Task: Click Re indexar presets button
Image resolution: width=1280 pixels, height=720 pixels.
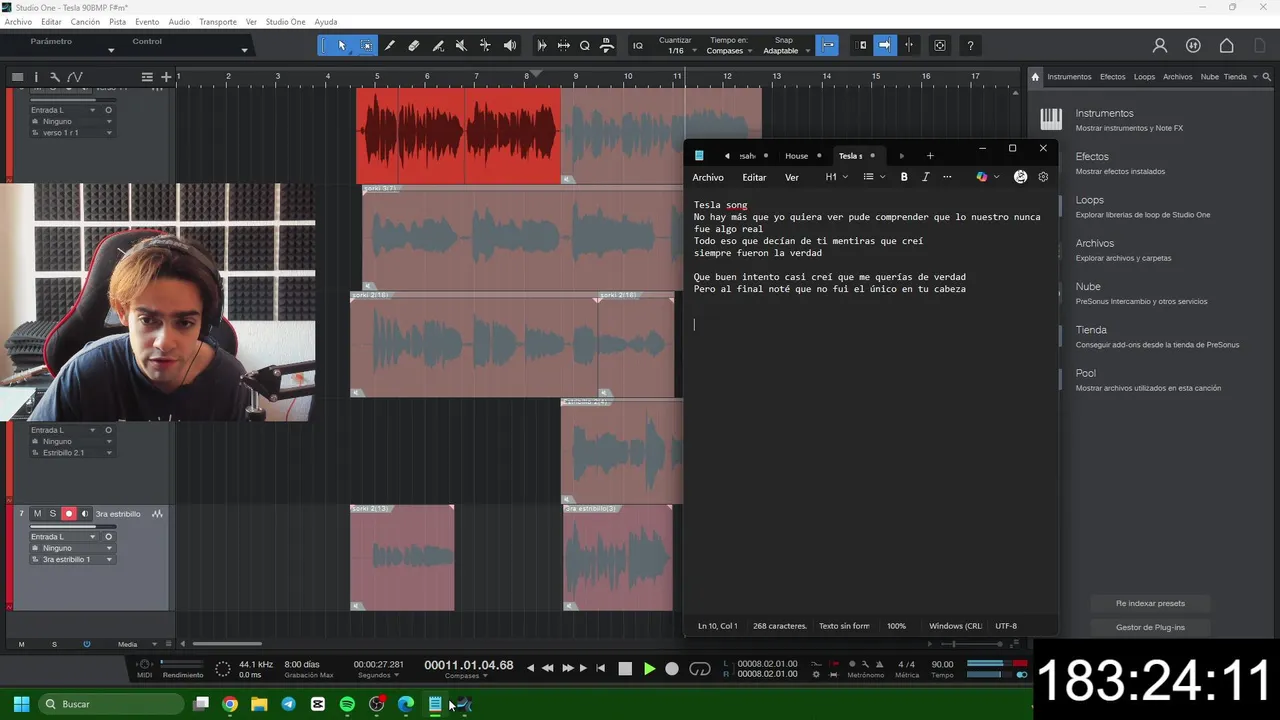Action: coord(1150,603)
